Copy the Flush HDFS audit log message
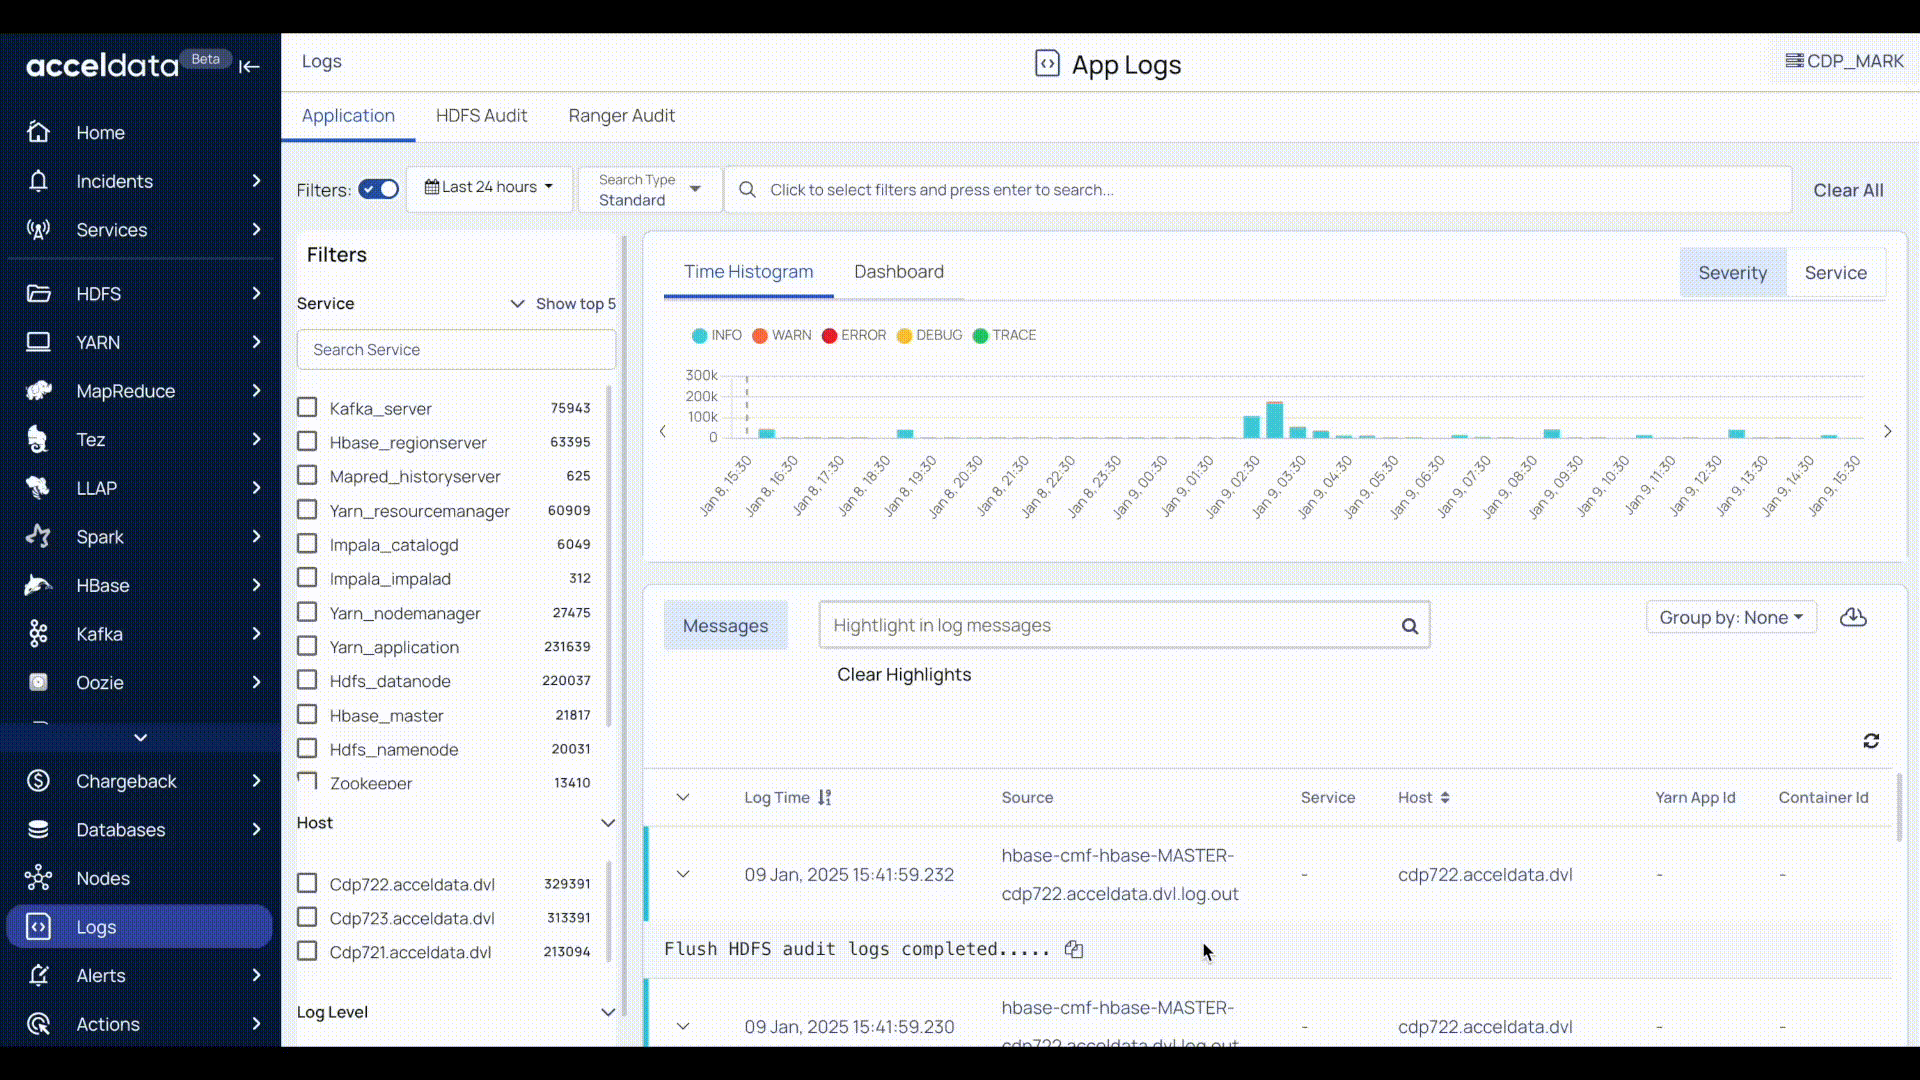Image resolution: width=1920 pixels, height=1080 pixels. click(1074, 949)
